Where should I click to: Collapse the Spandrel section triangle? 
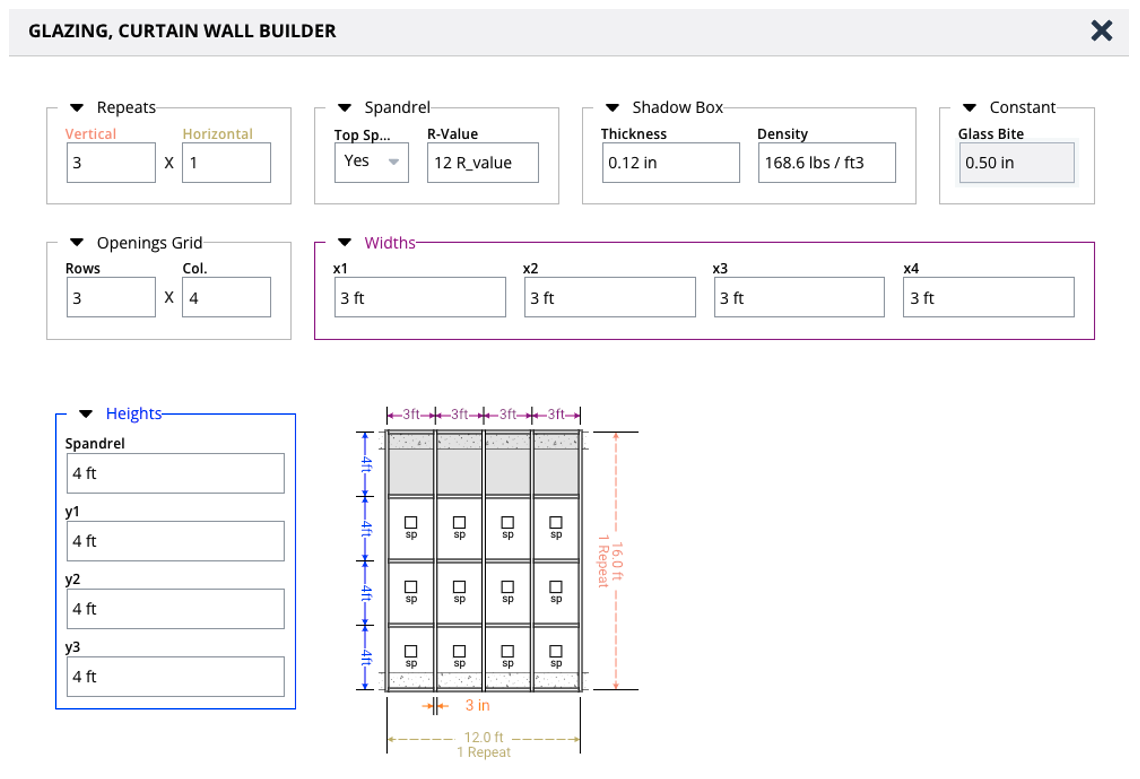345,108
